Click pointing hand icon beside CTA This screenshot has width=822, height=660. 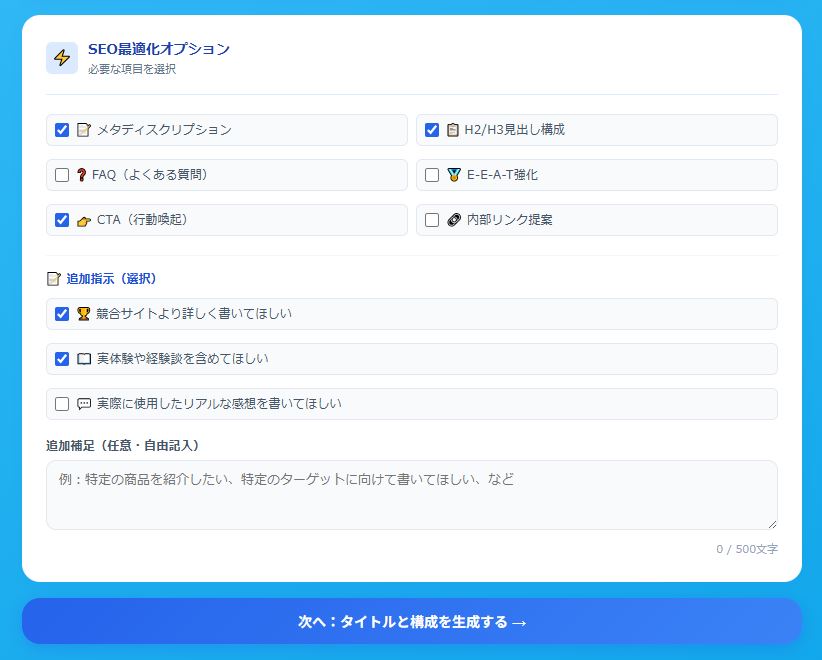tap(84, 221)
